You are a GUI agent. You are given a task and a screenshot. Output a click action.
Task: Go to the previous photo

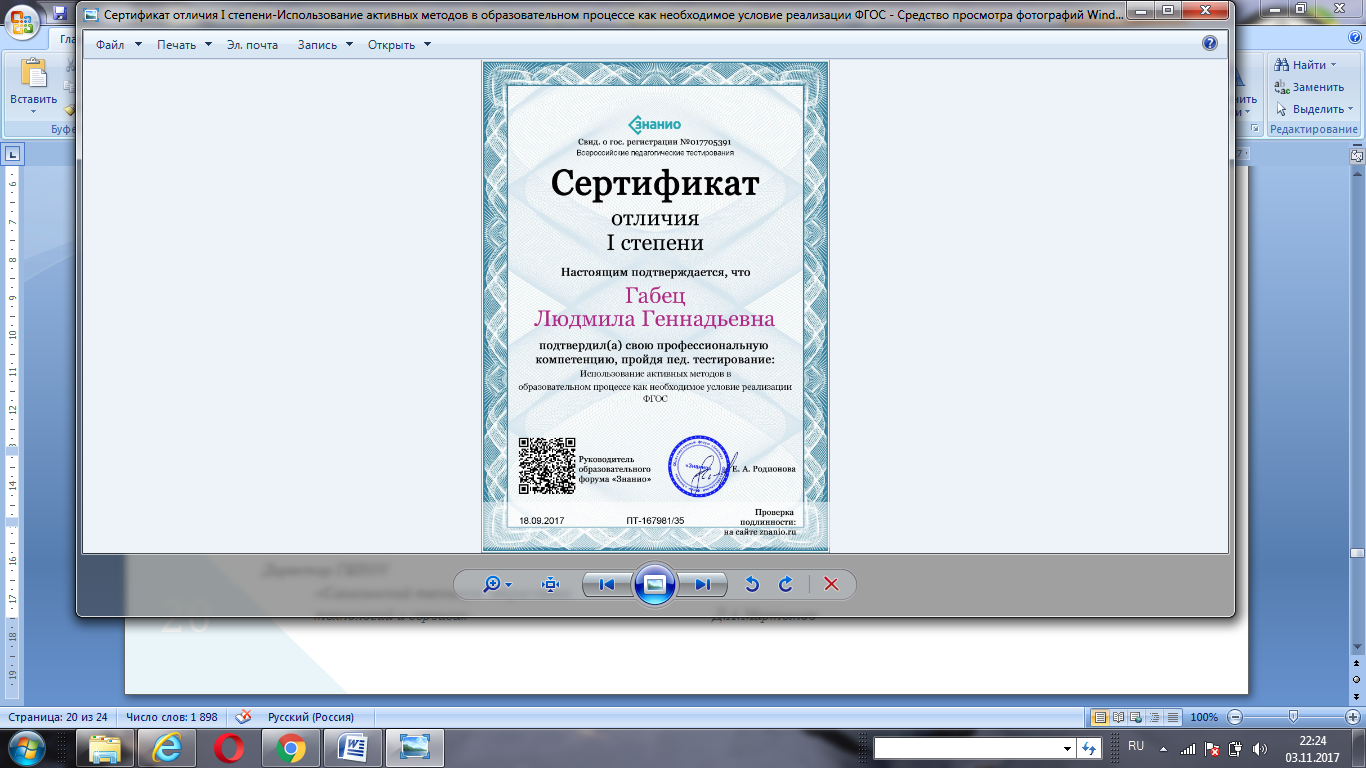(x=607, y=584)
